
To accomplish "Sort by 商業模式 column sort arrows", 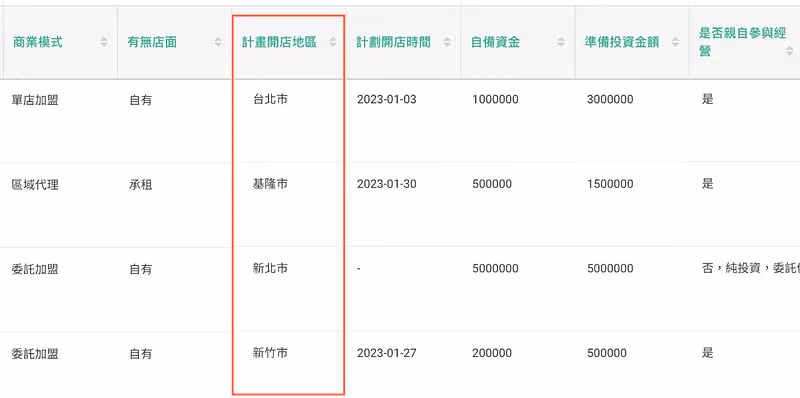I will click(104, 43).
